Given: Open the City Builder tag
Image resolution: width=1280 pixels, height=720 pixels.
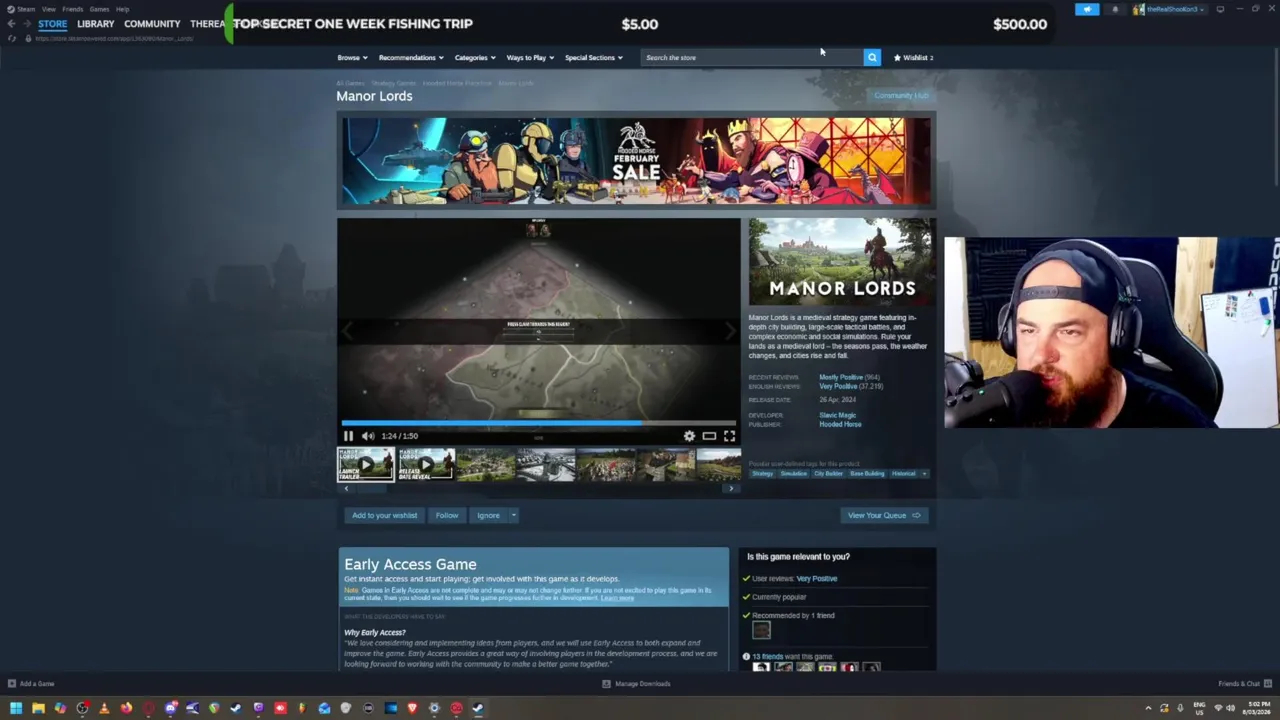Looking at the screenshot, I should [828, 474].
